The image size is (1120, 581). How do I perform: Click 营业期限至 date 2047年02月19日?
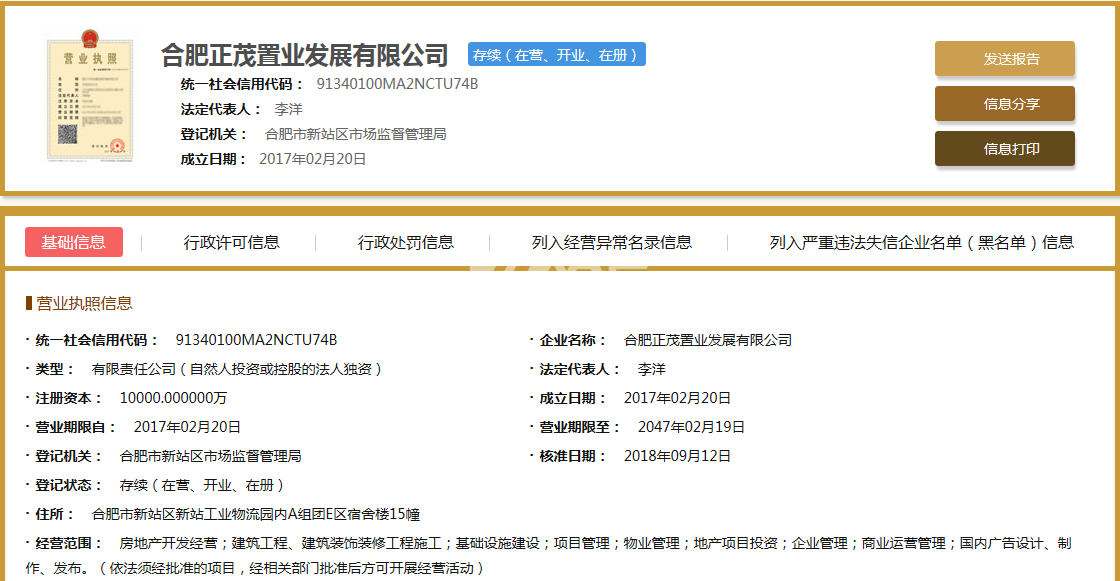691,427
